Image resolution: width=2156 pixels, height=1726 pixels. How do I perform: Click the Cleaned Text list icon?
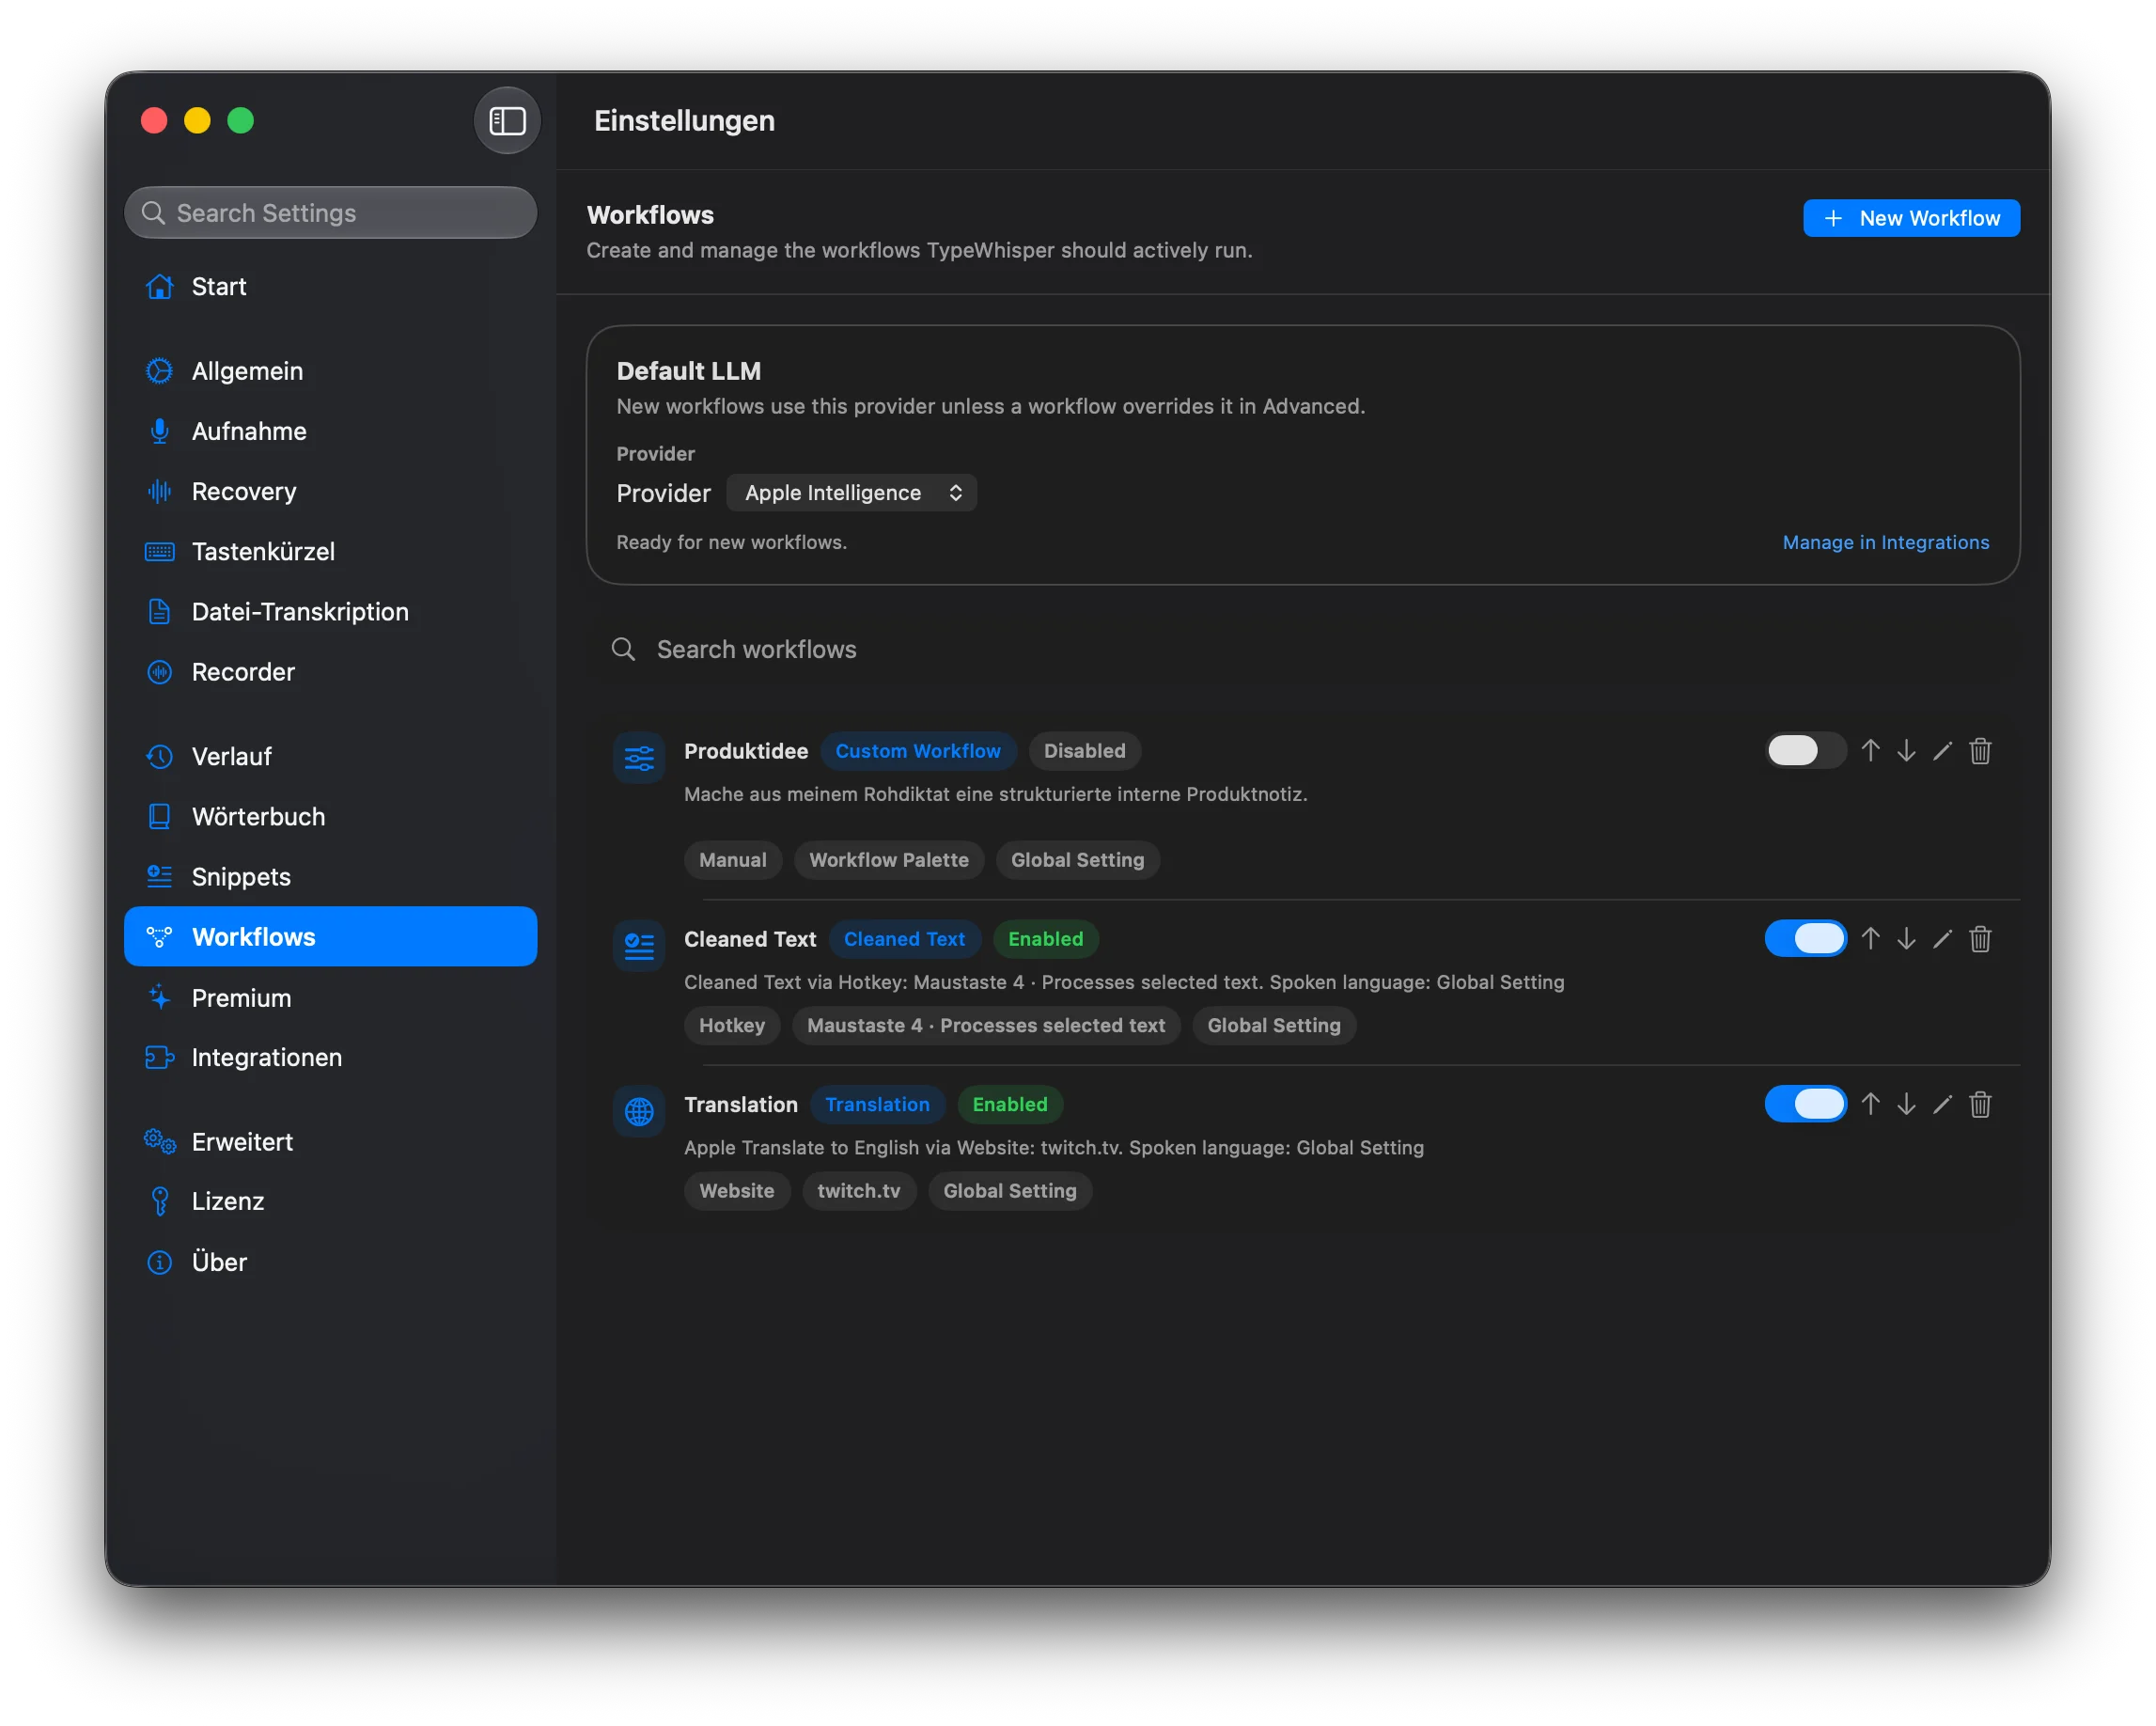click(x=639, y=946)
